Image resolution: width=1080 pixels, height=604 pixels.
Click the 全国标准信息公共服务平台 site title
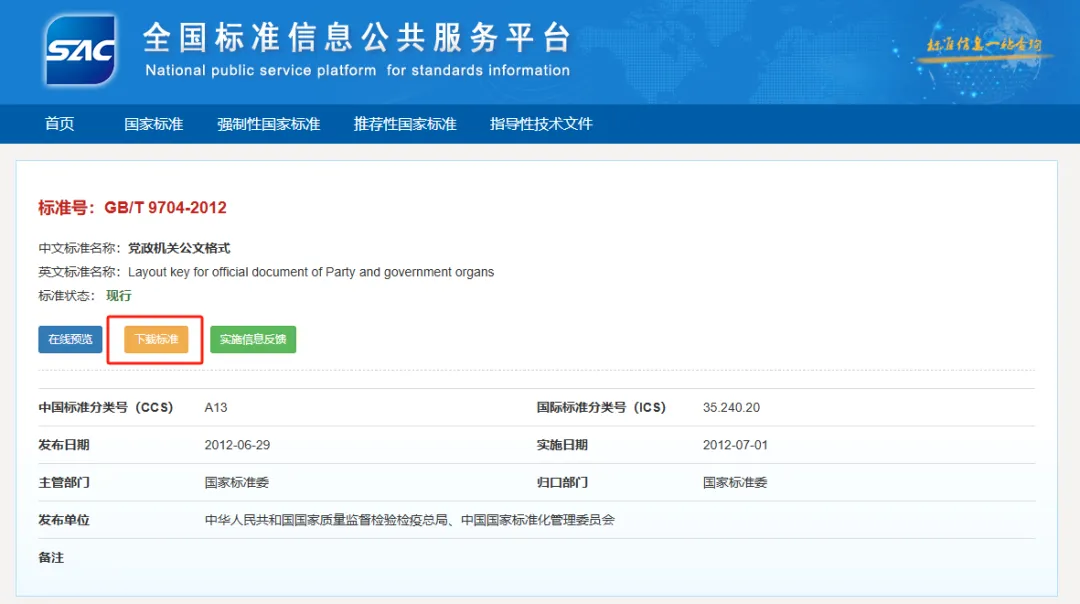[357, 37]
